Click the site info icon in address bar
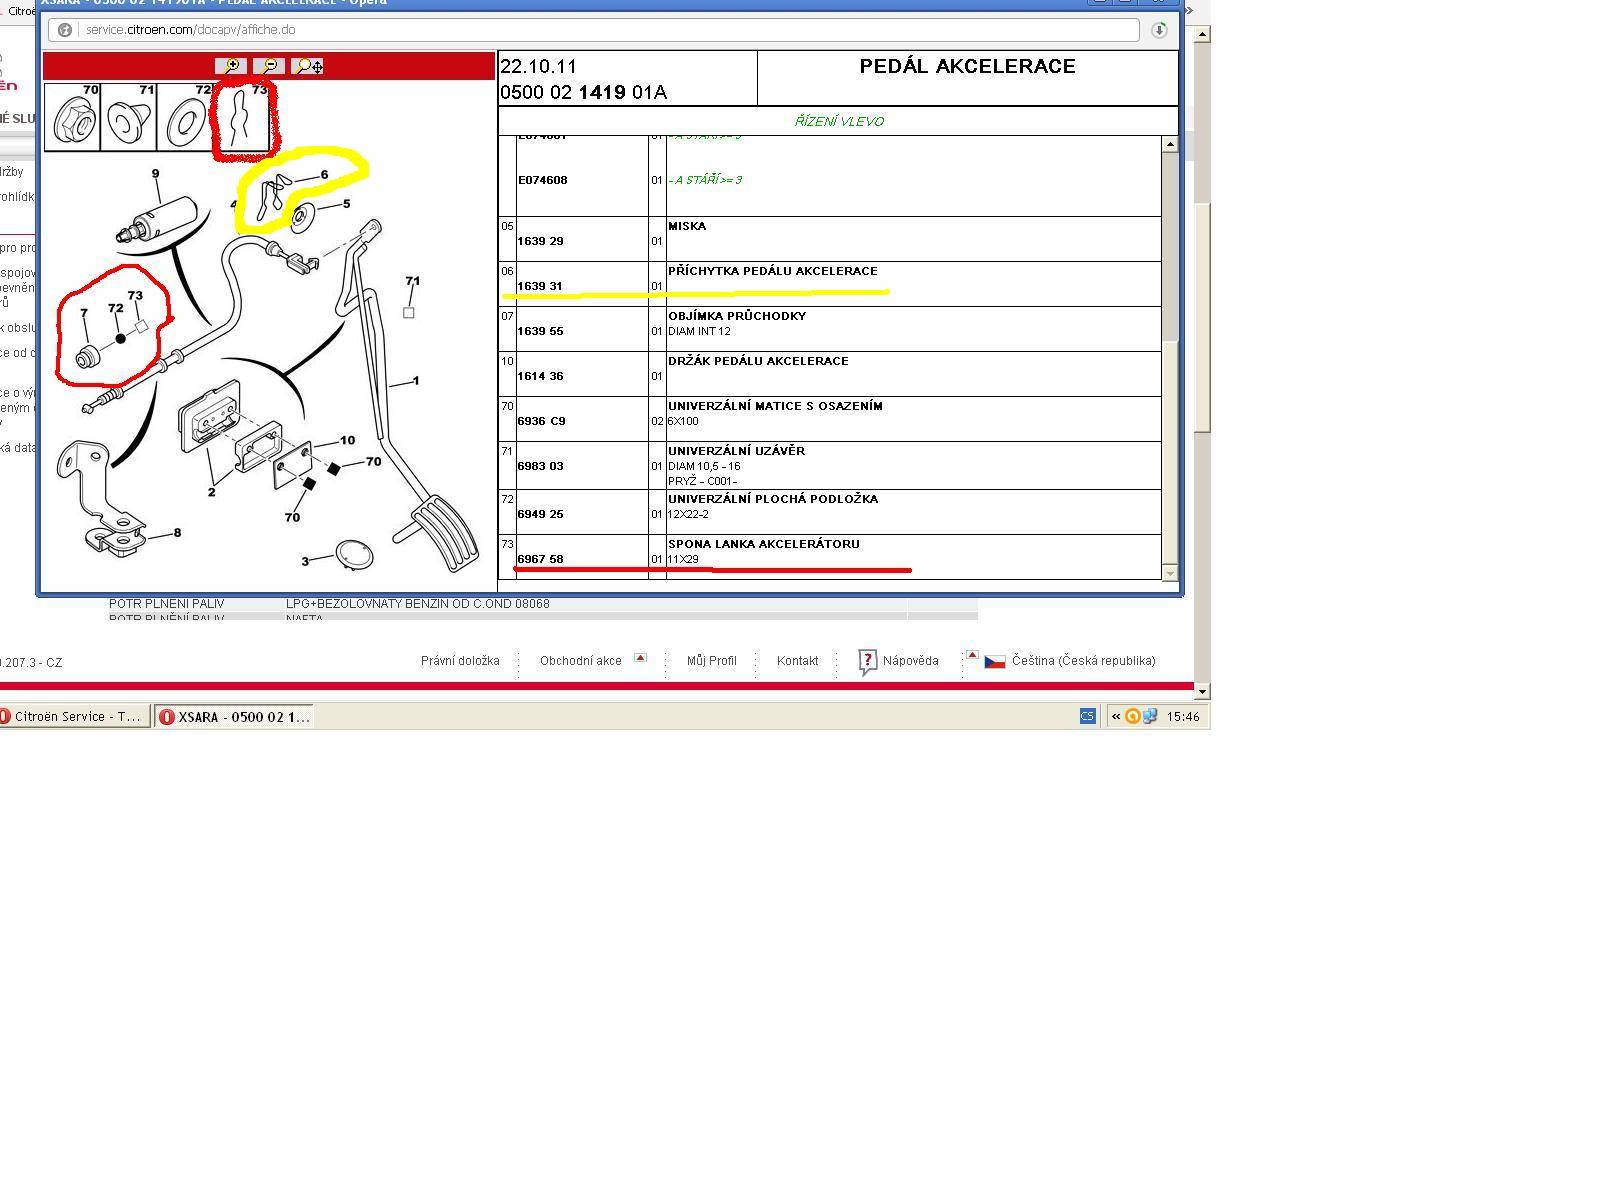1600x1200 pixels. [65, 30]
